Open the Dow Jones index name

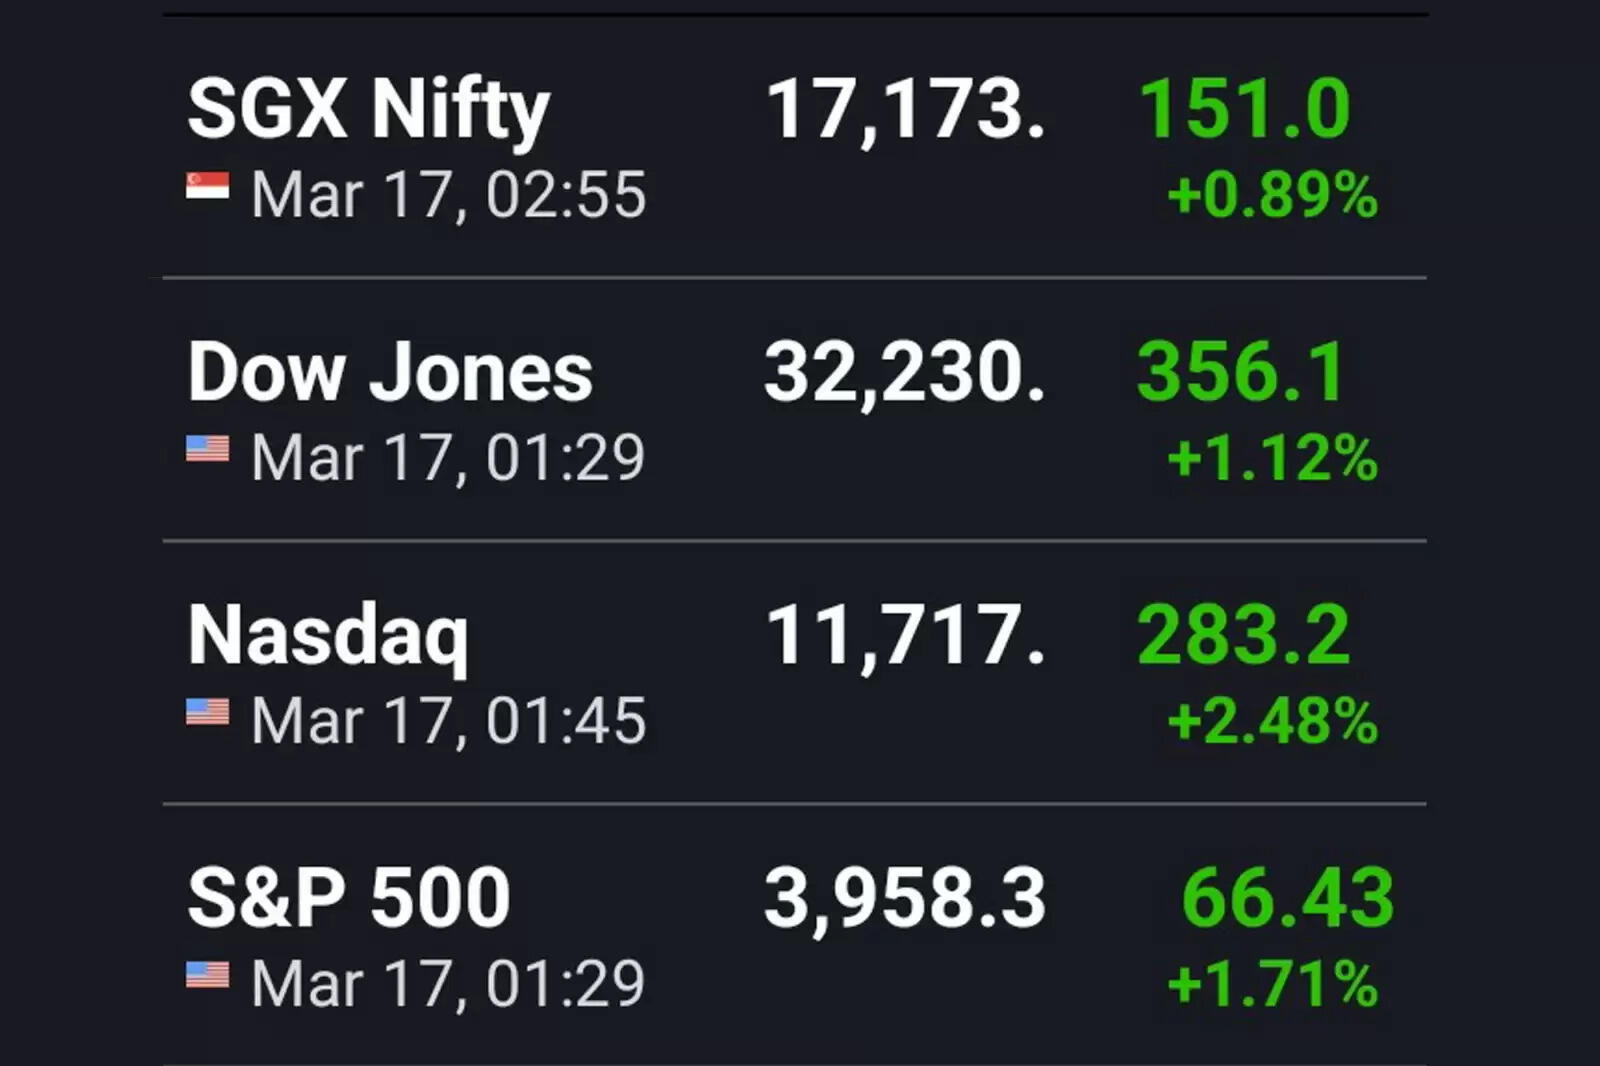(x=390, y=372)
